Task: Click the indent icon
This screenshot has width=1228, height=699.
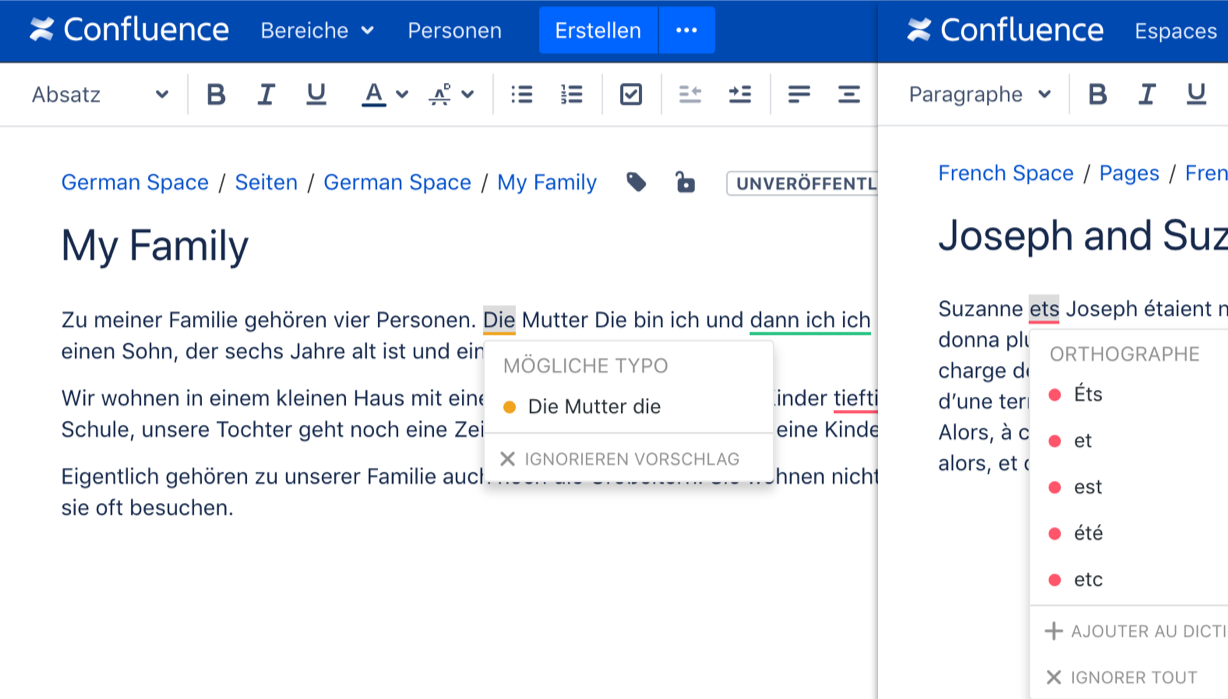Action: 740,95
